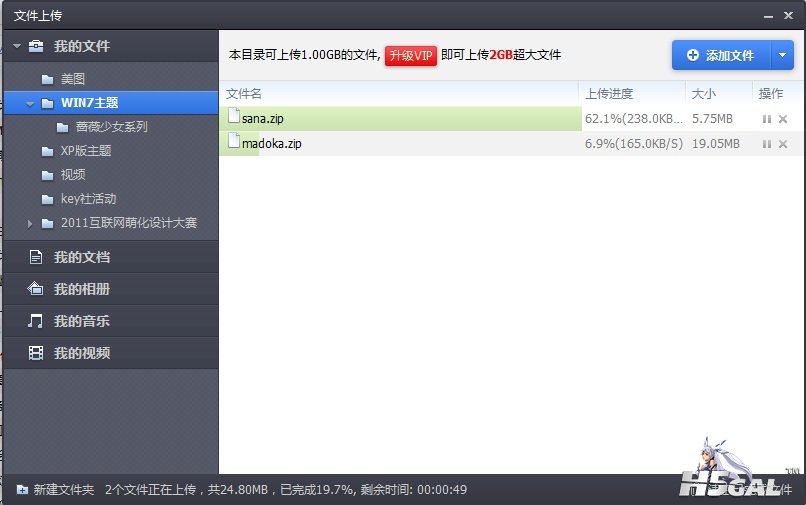Image resolution: width=806 pixels, height=505 pixels.
Task: Click the 我的音乐 music note icon
Action: click(x=36, y=321)
